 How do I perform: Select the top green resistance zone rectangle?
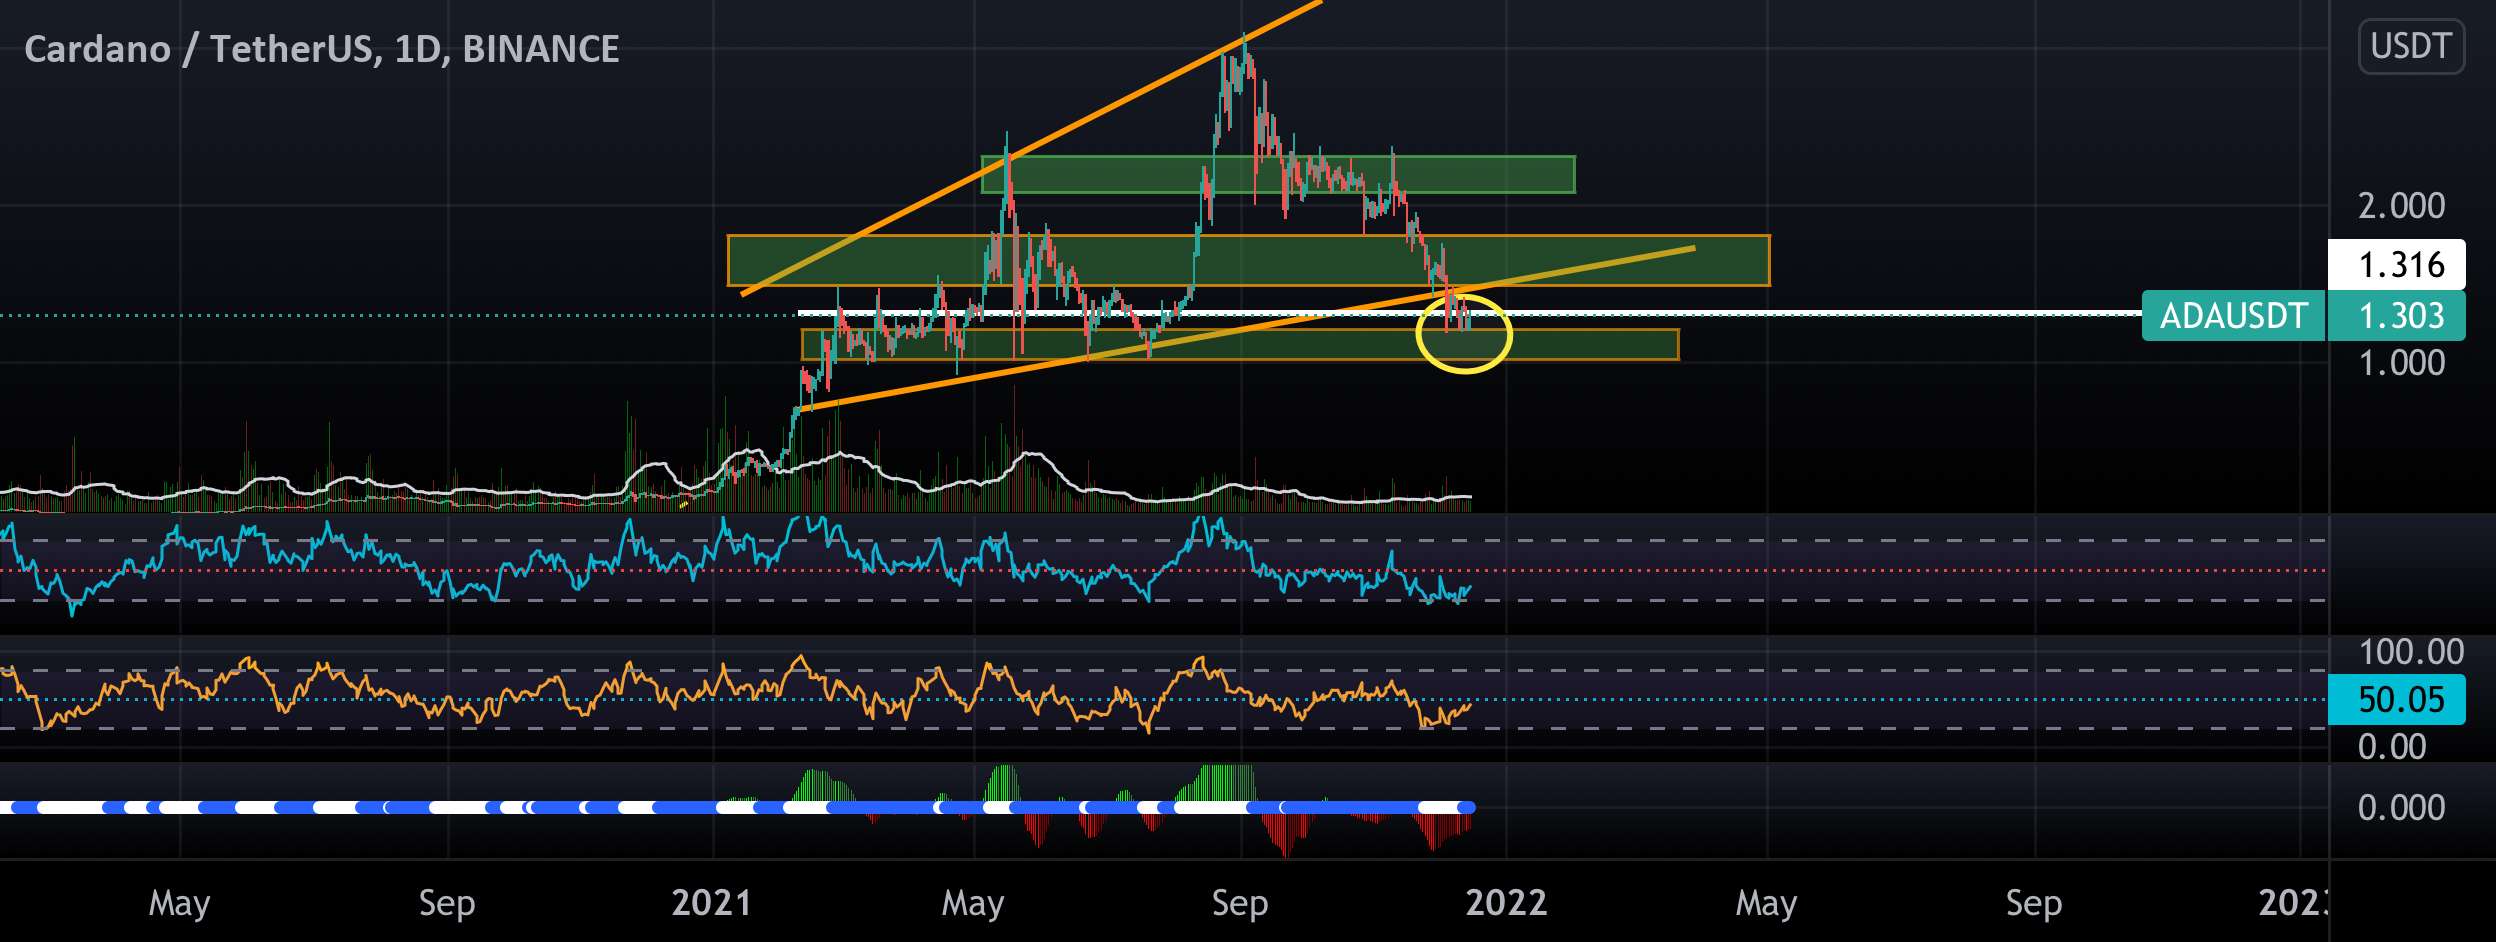tap(1278, 174)
